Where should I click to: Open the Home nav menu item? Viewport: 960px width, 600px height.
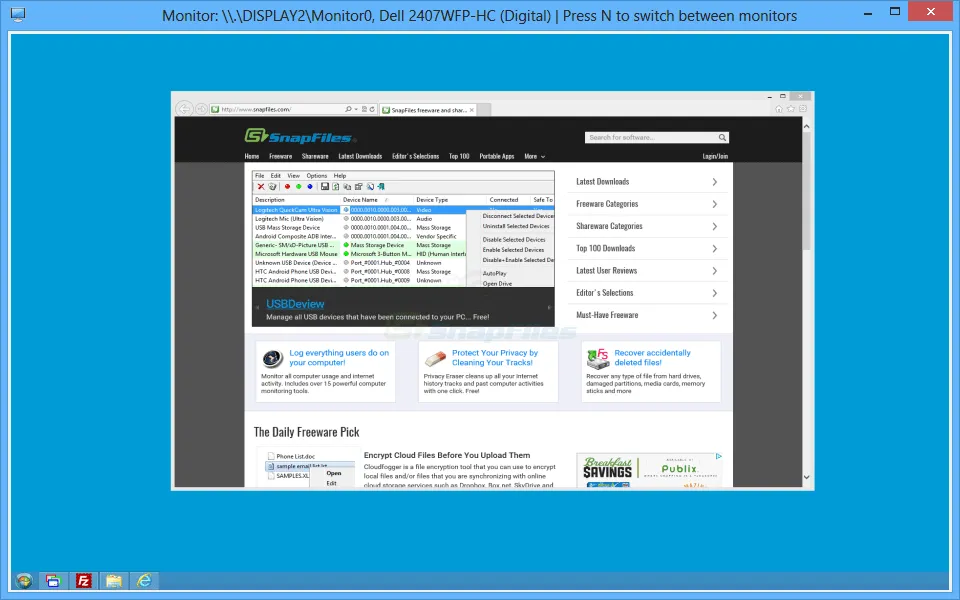(x=252, y=156)
